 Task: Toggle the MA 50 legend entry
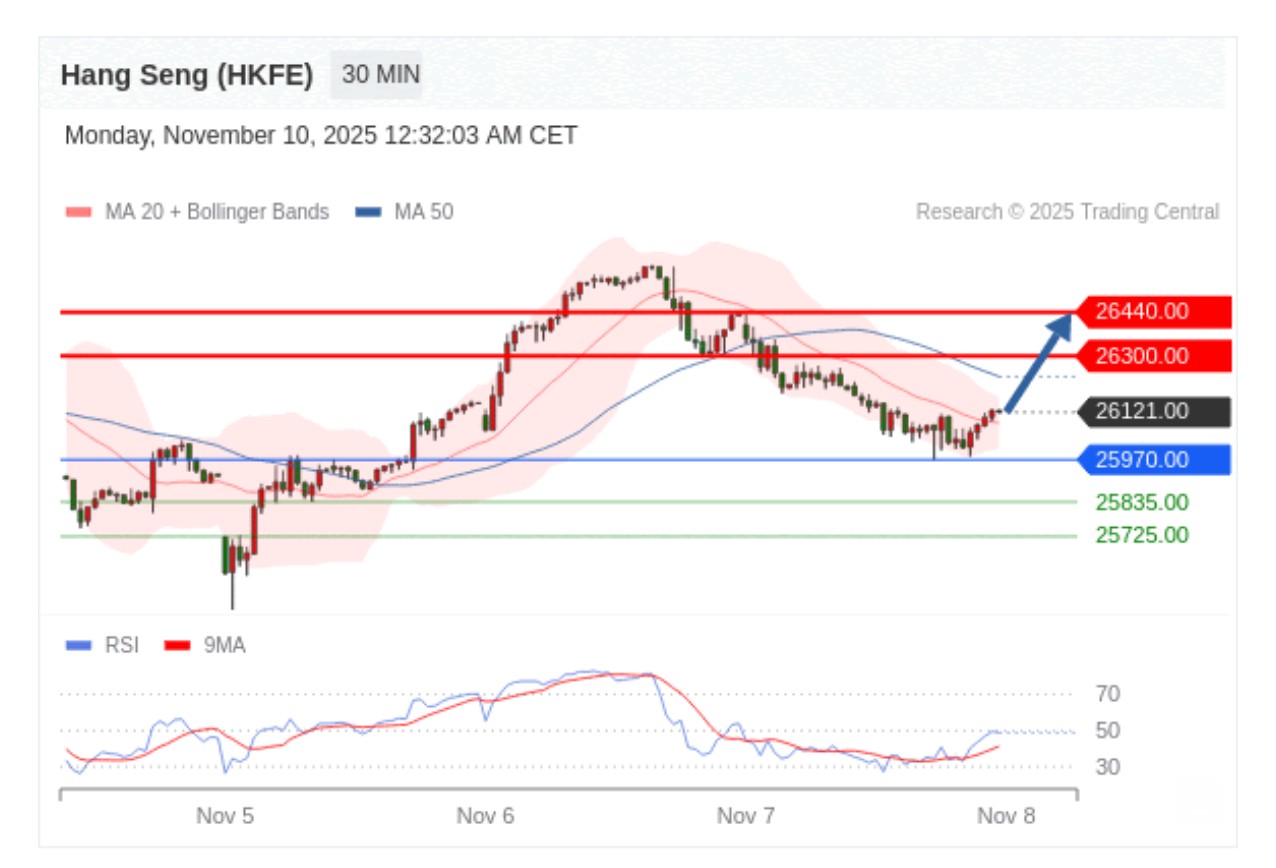[x=405, y=212]
